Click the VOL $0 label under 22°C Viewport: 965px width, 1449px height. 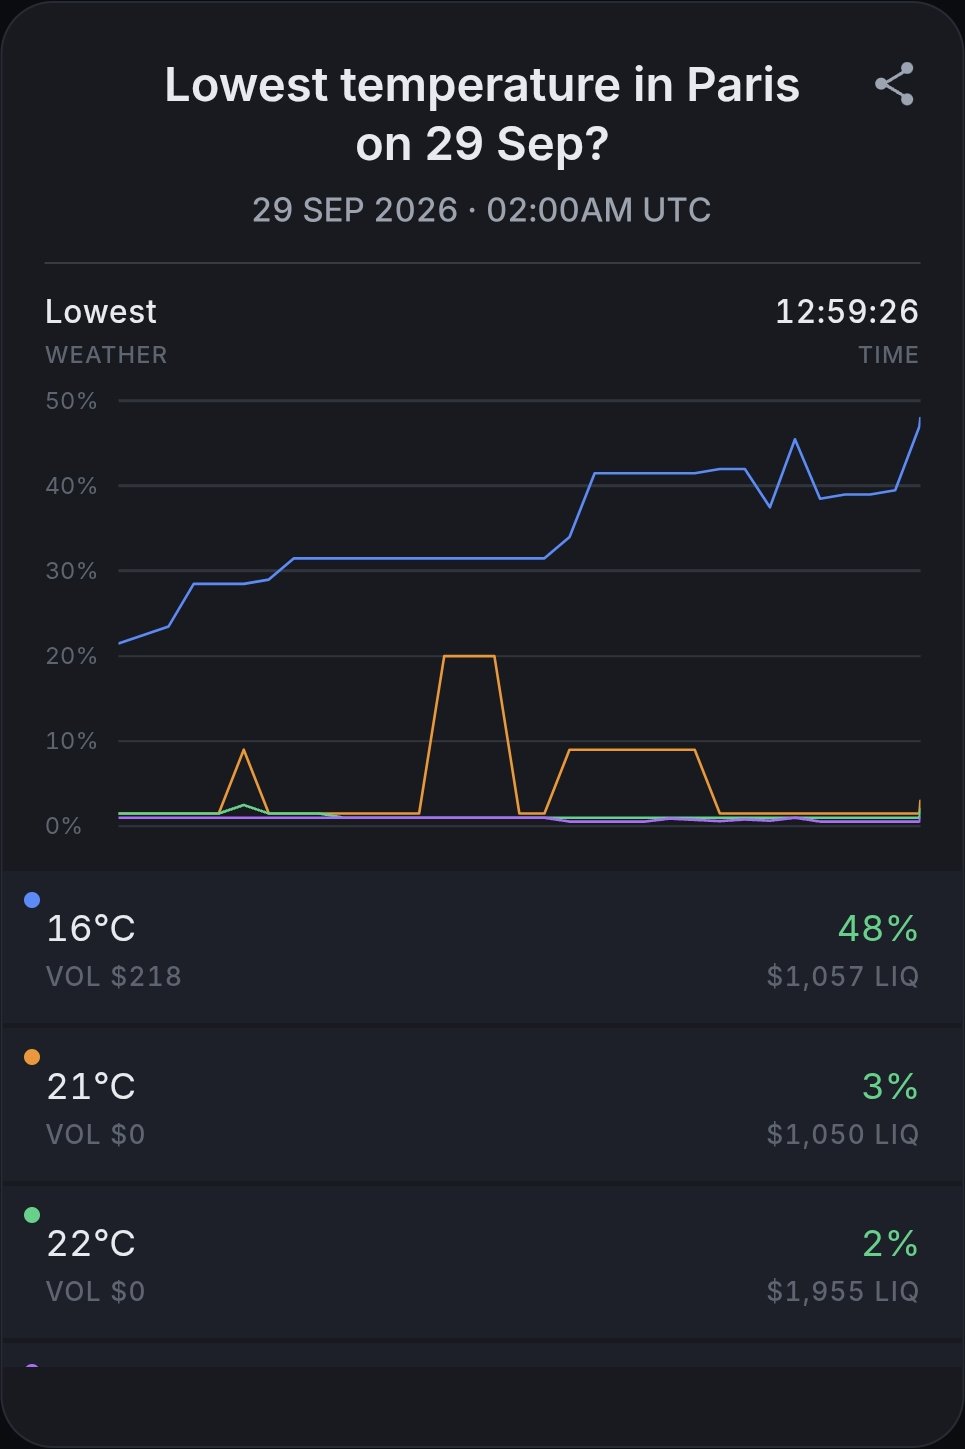96,1291
